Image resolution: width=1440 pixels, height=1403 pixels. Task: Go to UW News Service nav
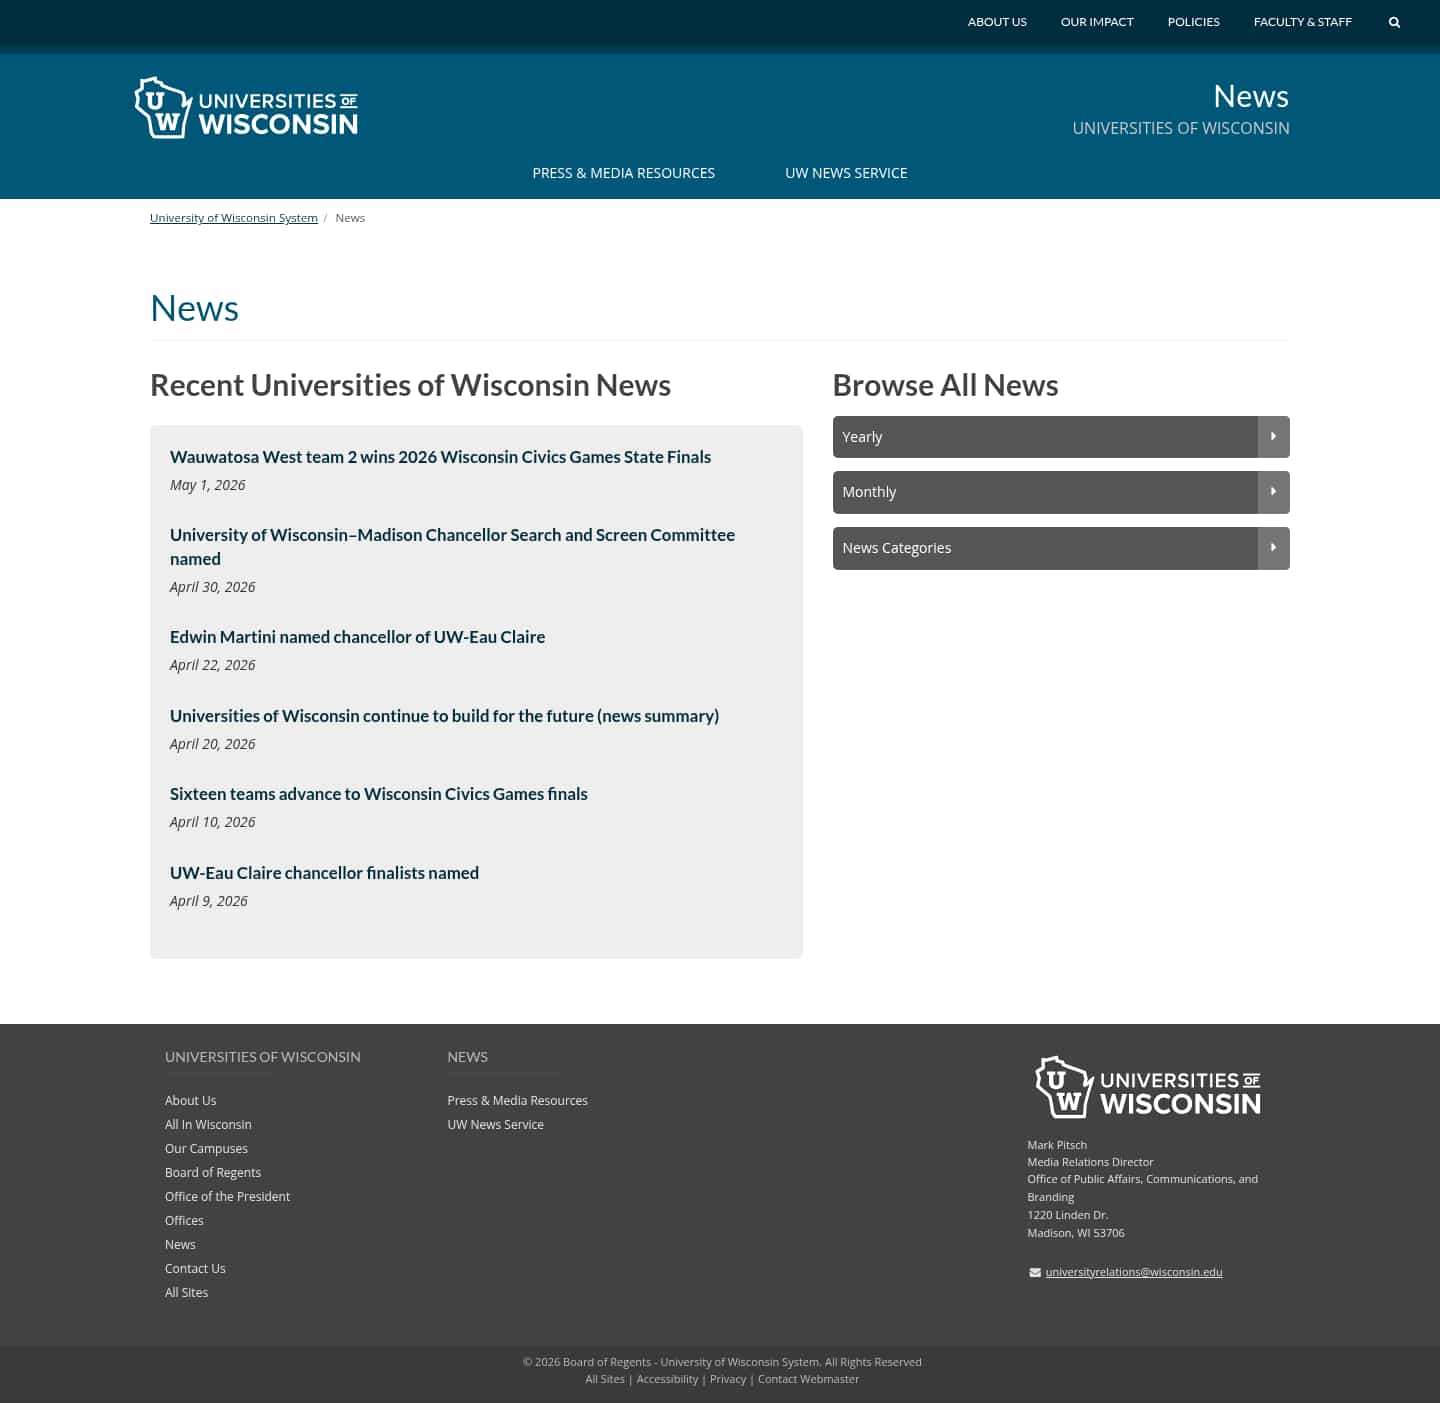[846, 173]
